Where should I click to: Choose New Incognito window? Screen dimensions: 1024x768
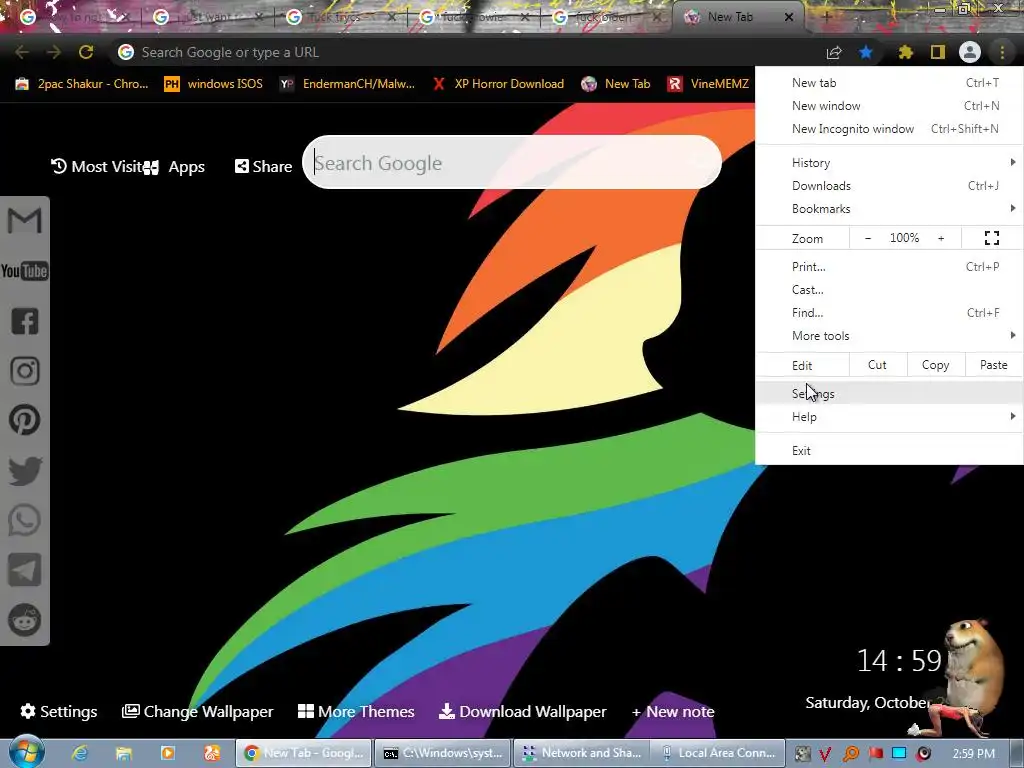(x=889, y=129)
